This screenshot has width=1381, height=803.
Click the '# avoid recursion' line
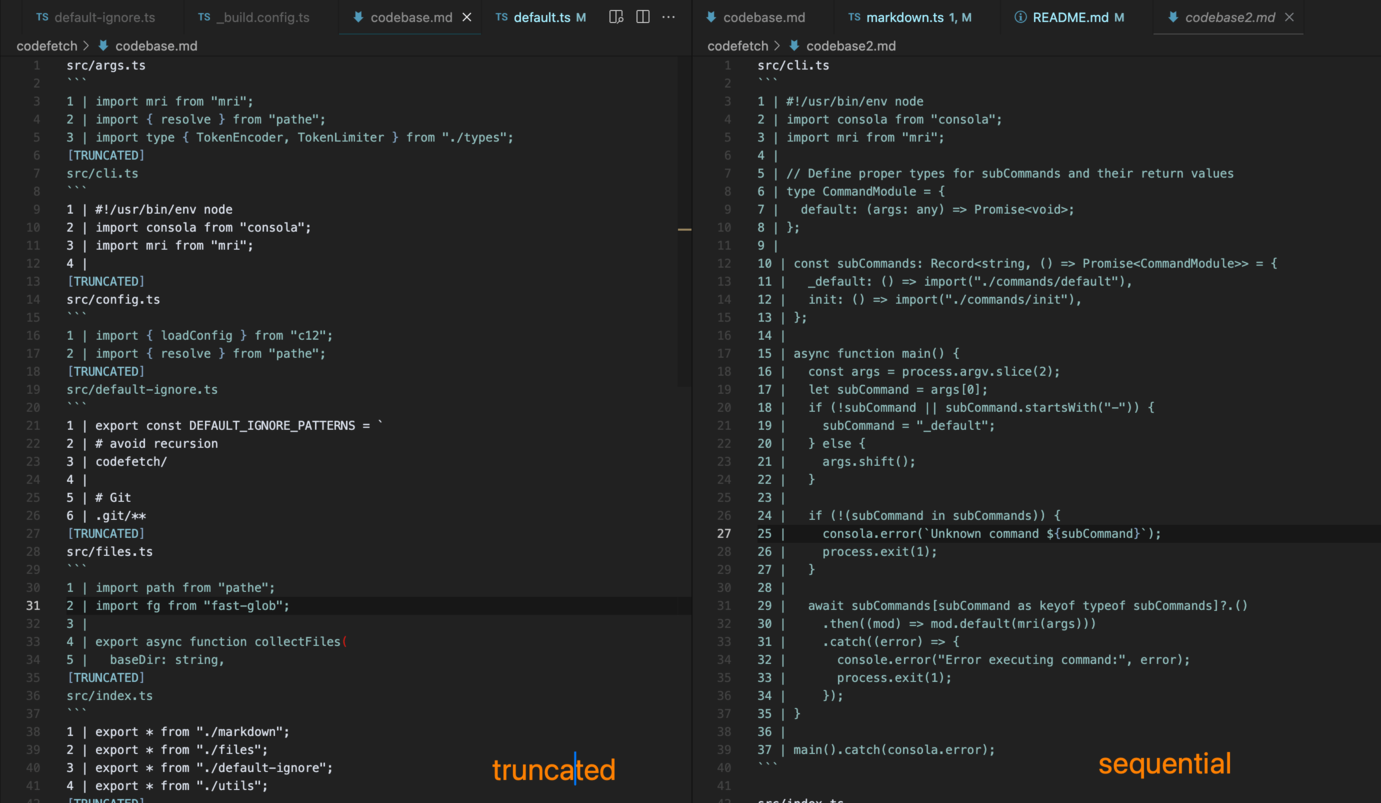pyautogui.click(x=142, y=443)
